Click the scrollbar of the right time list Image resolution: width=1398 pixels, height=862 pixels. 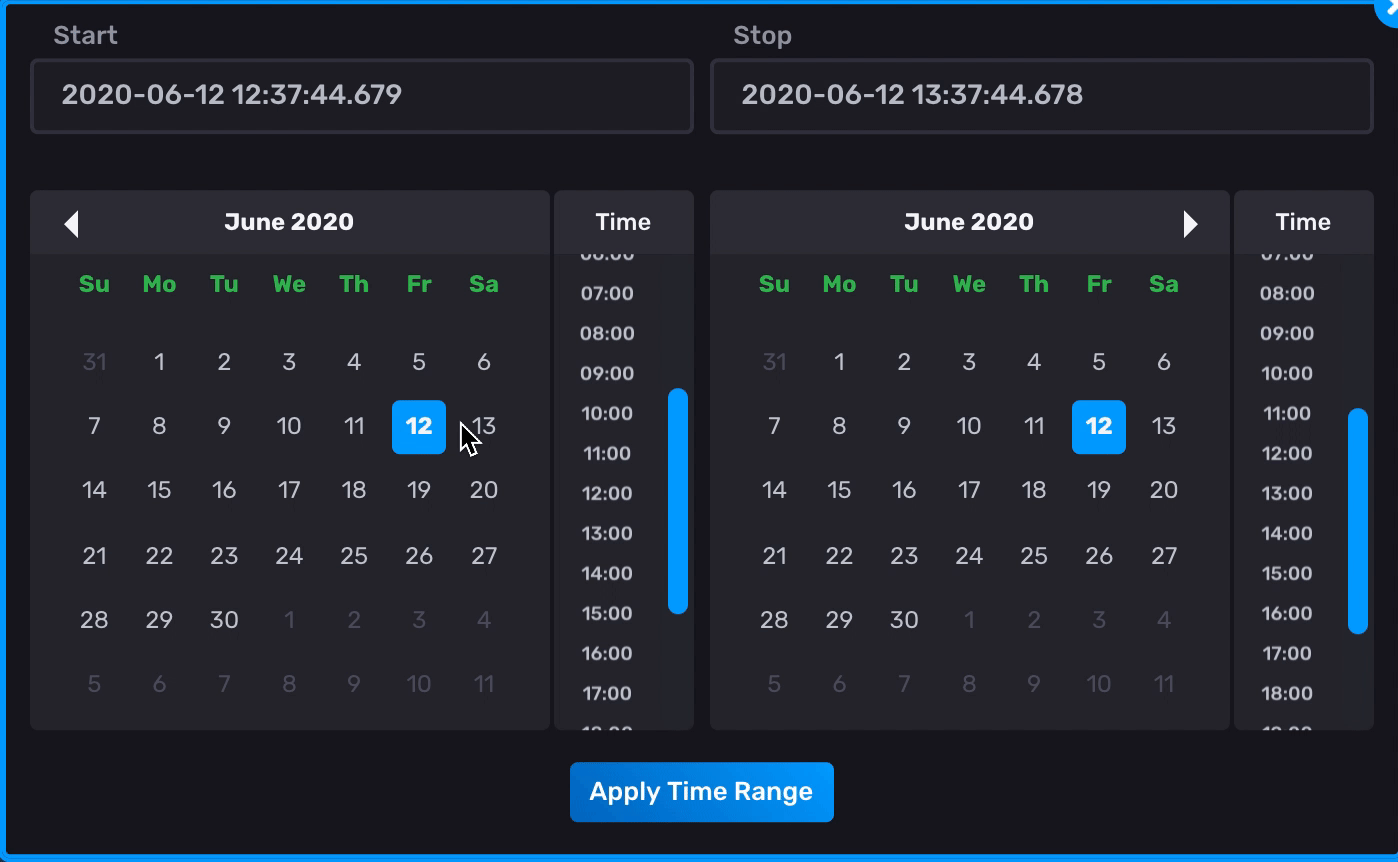(x=1357, y=522)
